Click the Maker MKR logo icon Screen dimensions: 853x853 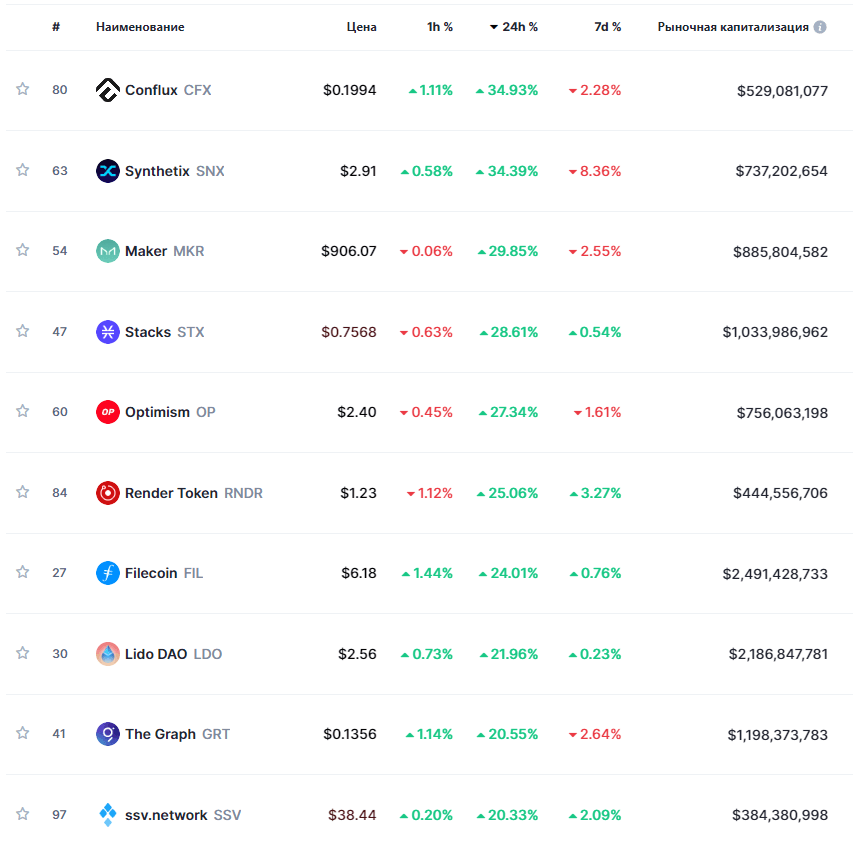tap(107, 251)
